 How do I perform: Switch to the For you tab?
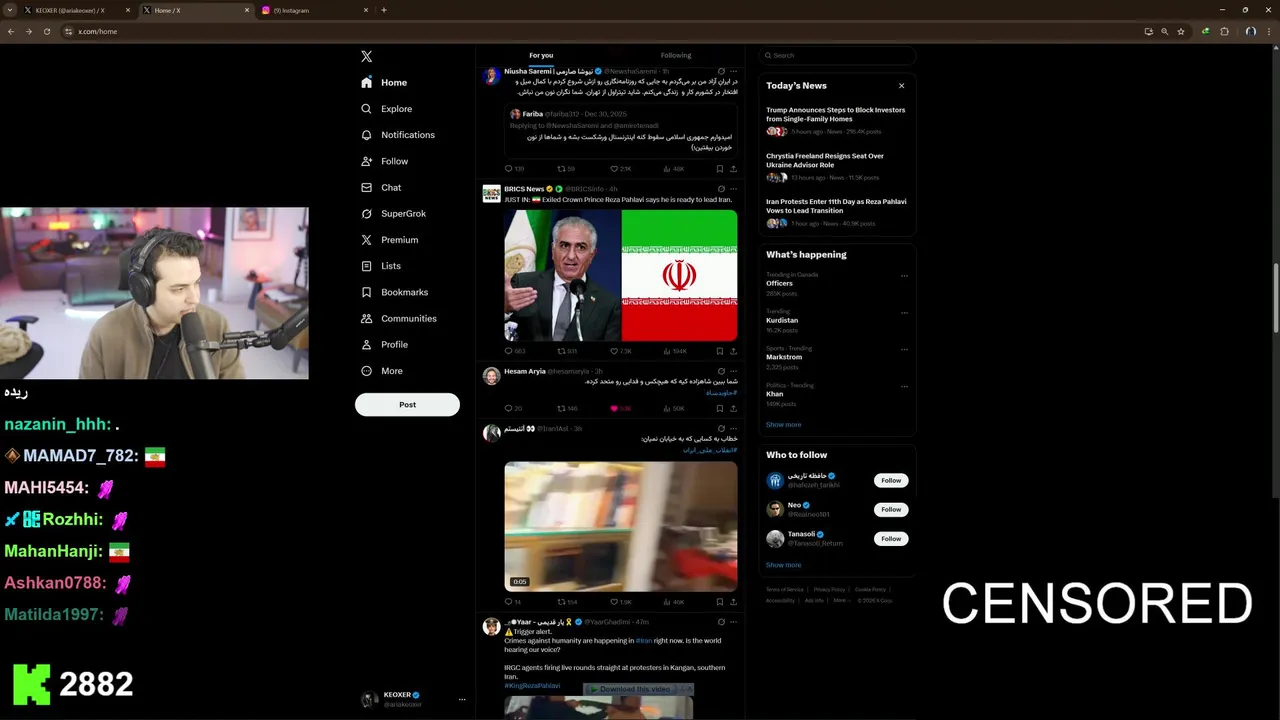[541, 55]
